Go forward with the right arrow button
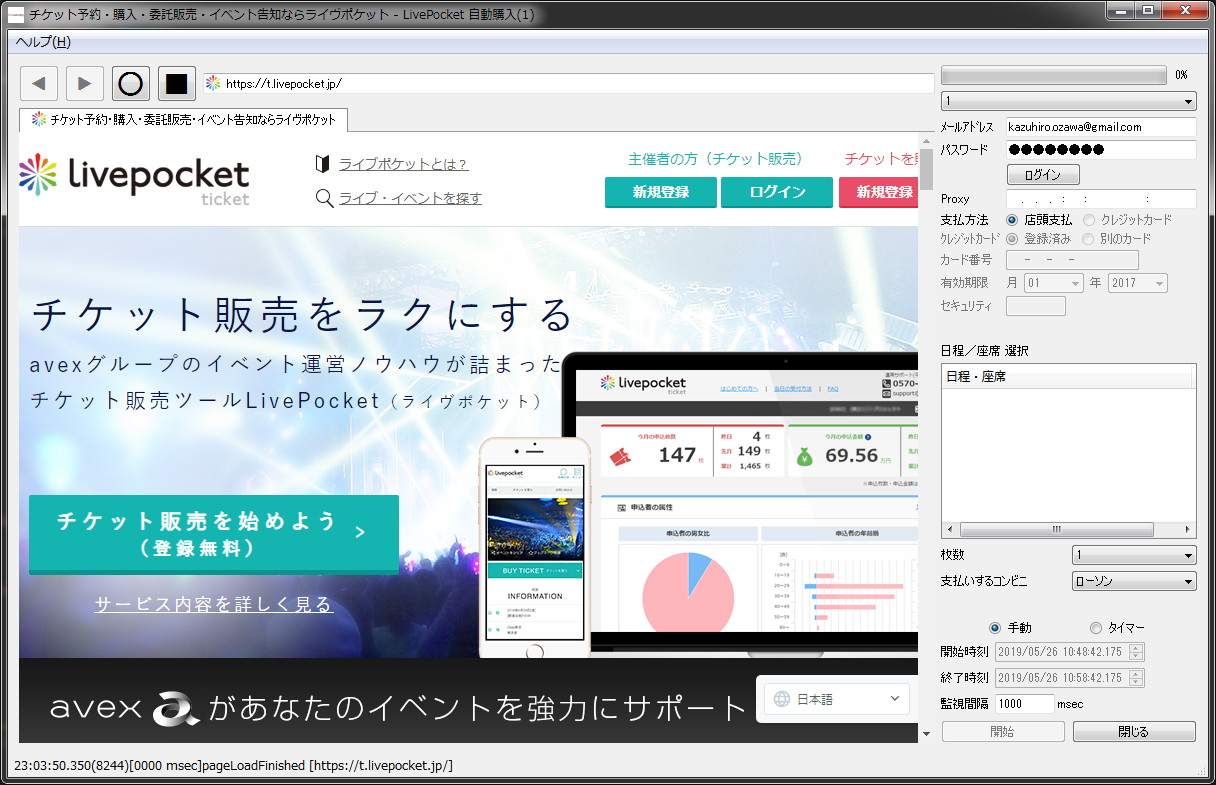Viewport: 1216px width, 785px height. pos(85,83)
